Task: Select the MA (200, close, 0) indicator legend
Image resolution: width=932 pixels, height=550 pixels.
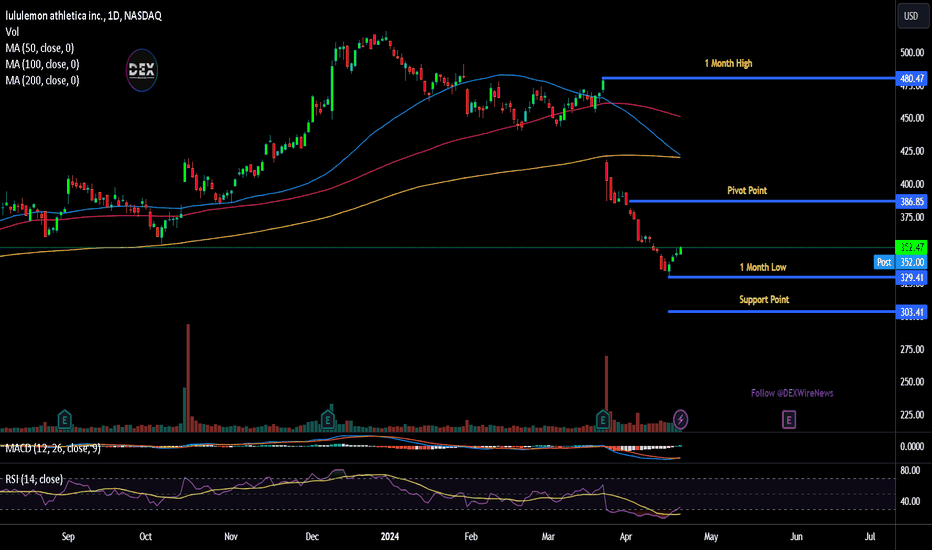Action: [x=42, y=80]
